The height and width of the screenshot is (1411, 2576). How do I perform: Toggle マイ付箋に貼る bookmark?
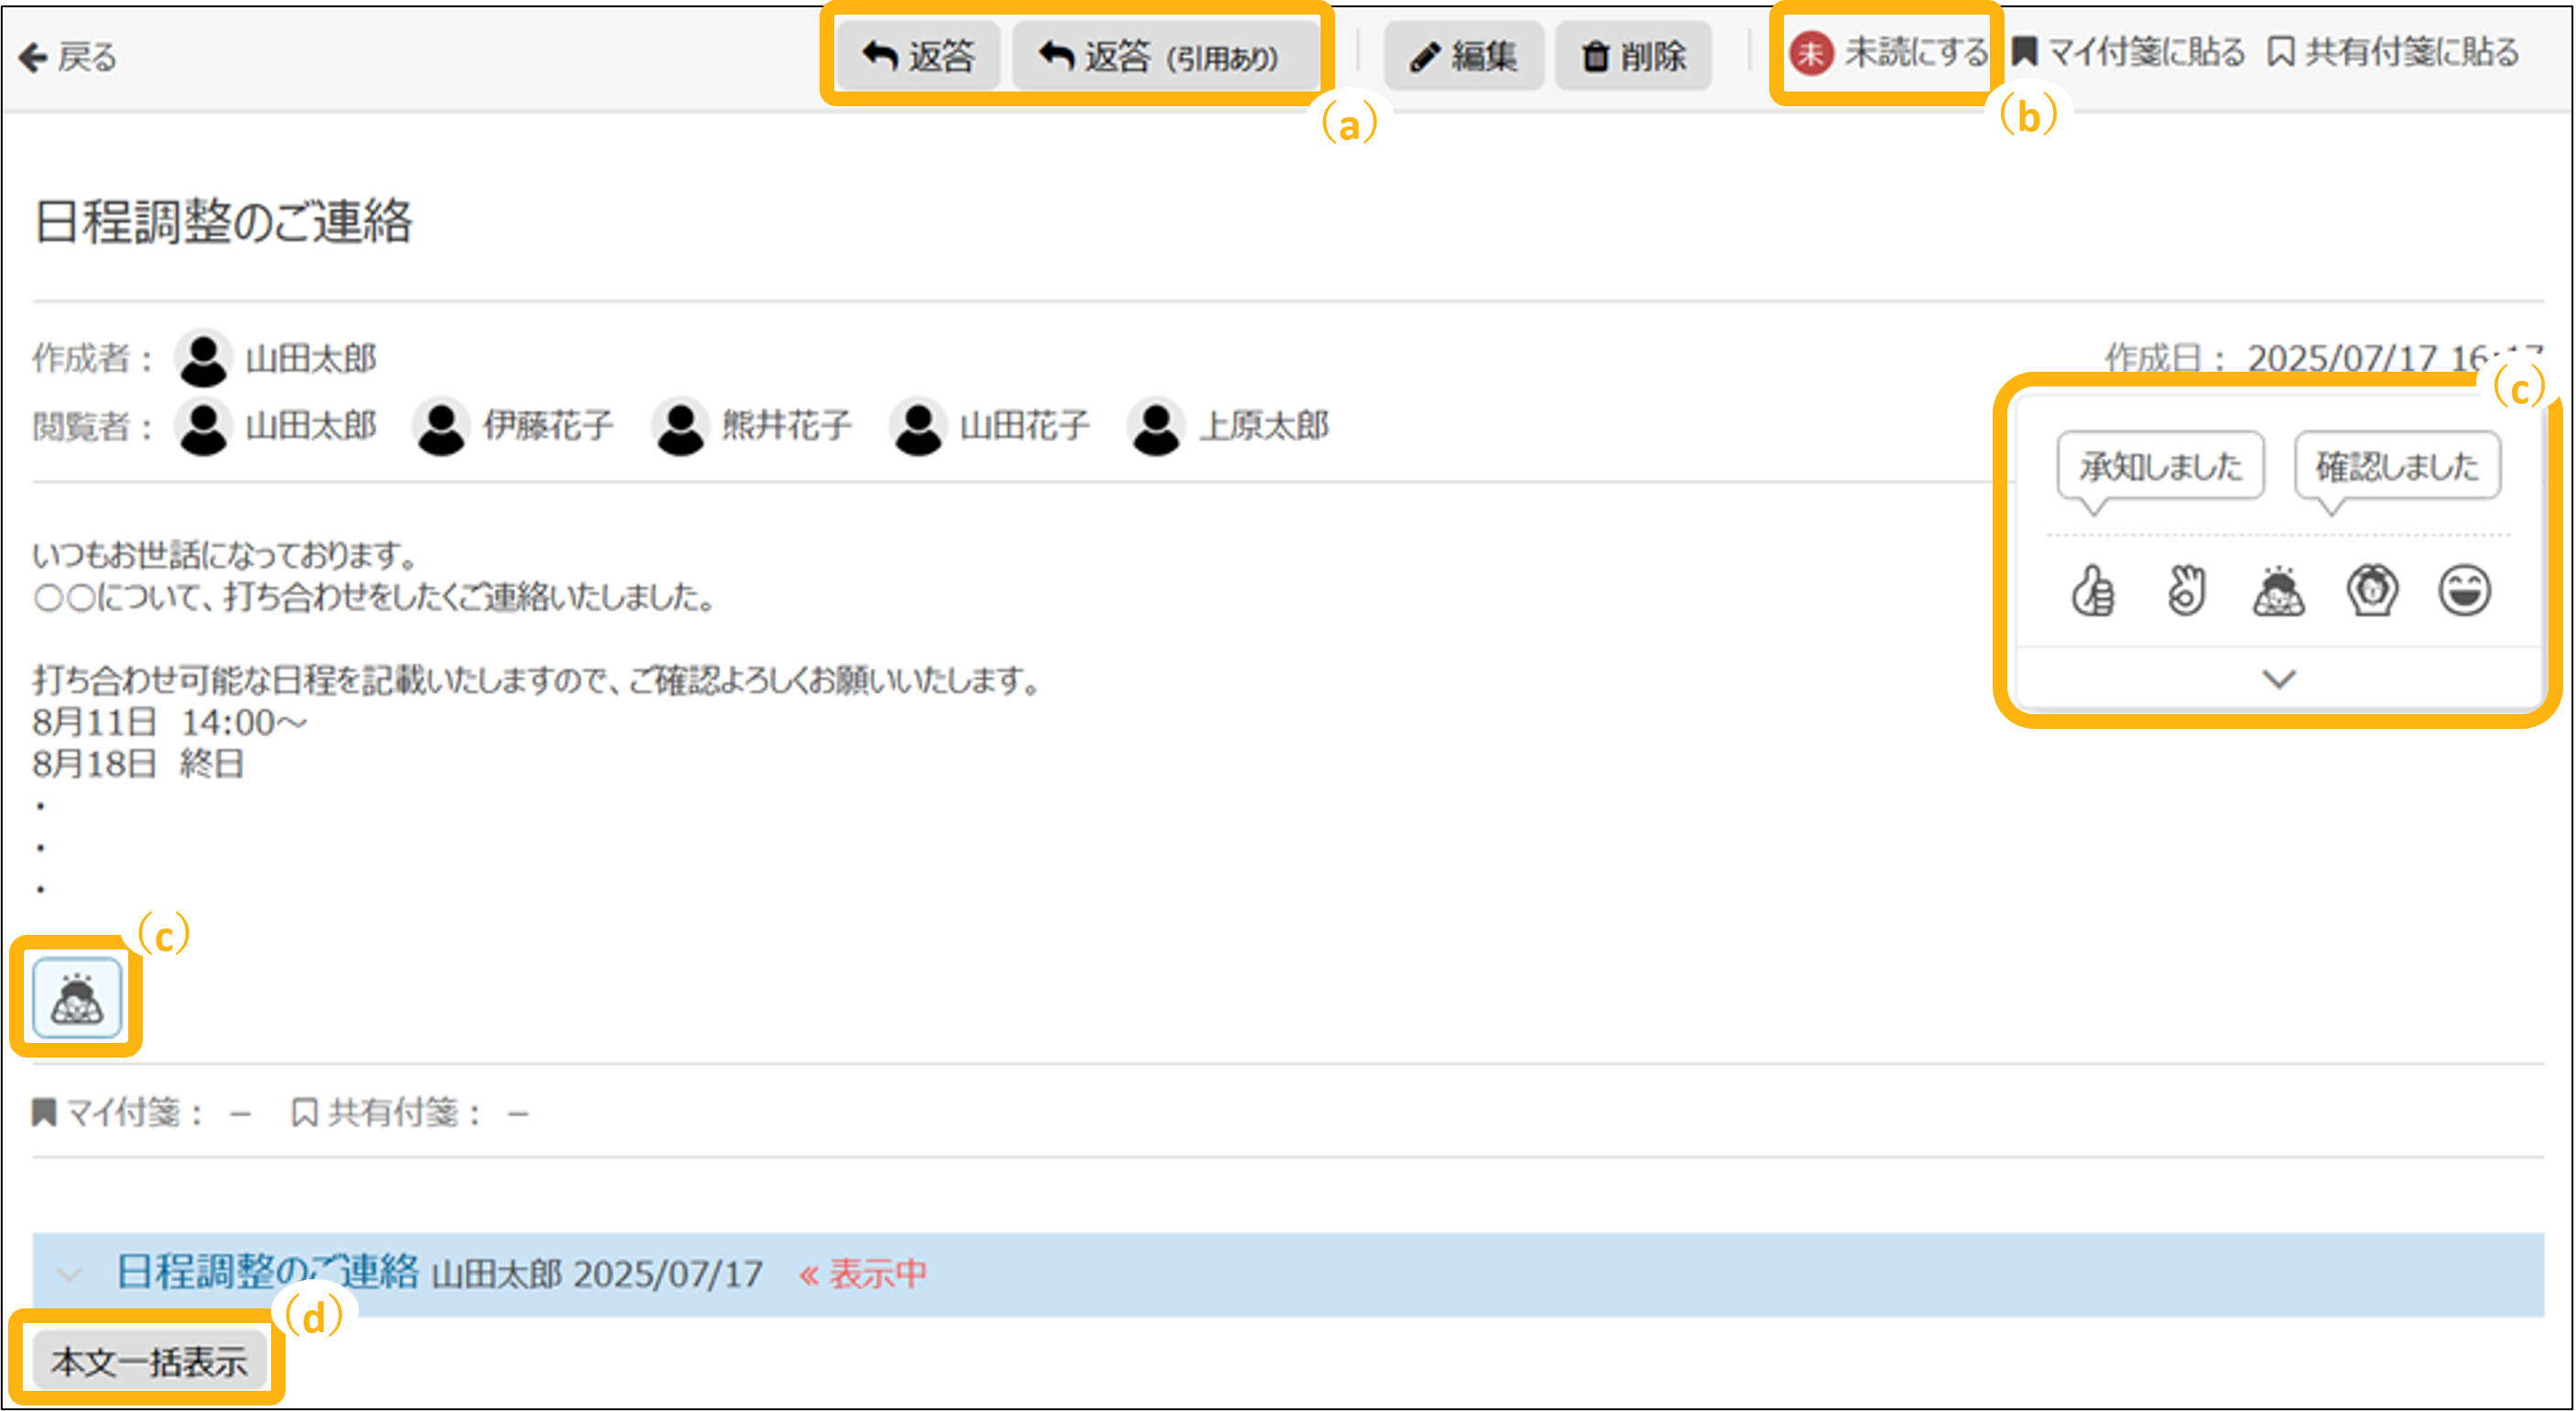click(2128, 52)
